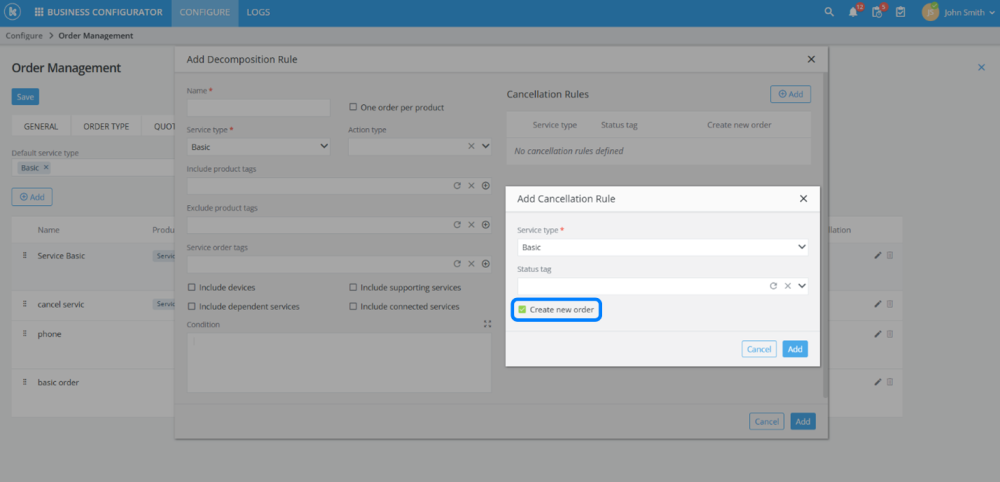The width and height of the screenshot is (1000, 482).
Task: Refresh the Status tag field
Action: [773, 286]
